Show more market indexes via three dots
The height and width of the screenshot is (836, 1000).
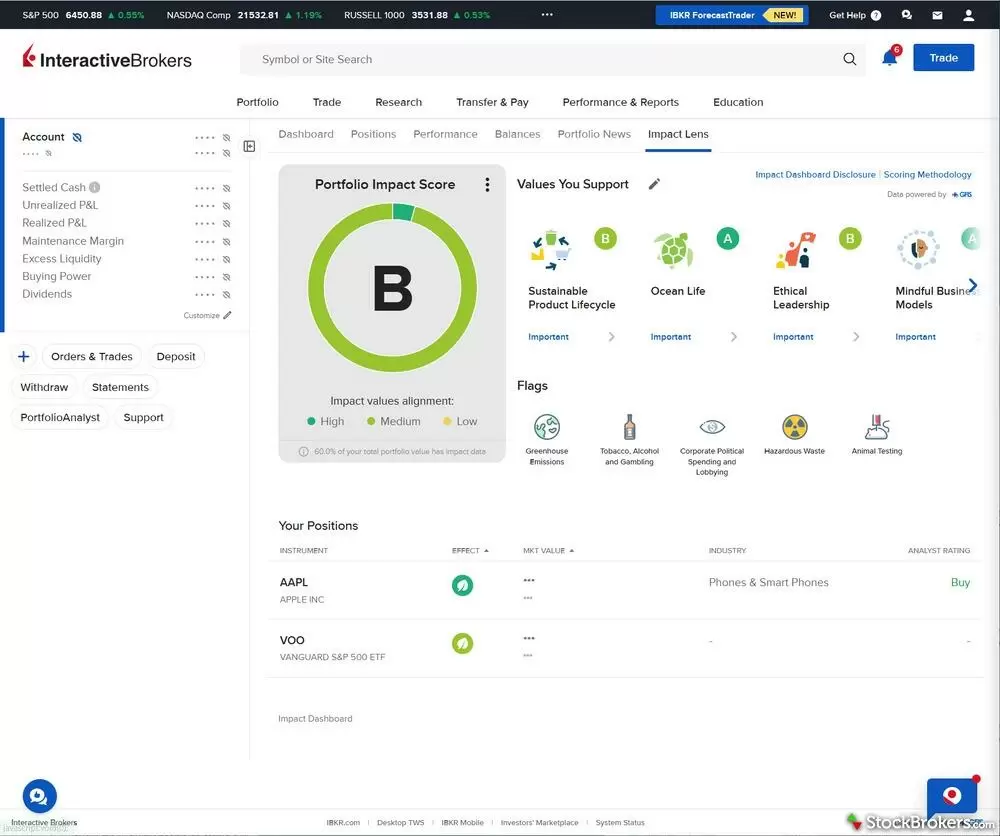pos(547,14)
